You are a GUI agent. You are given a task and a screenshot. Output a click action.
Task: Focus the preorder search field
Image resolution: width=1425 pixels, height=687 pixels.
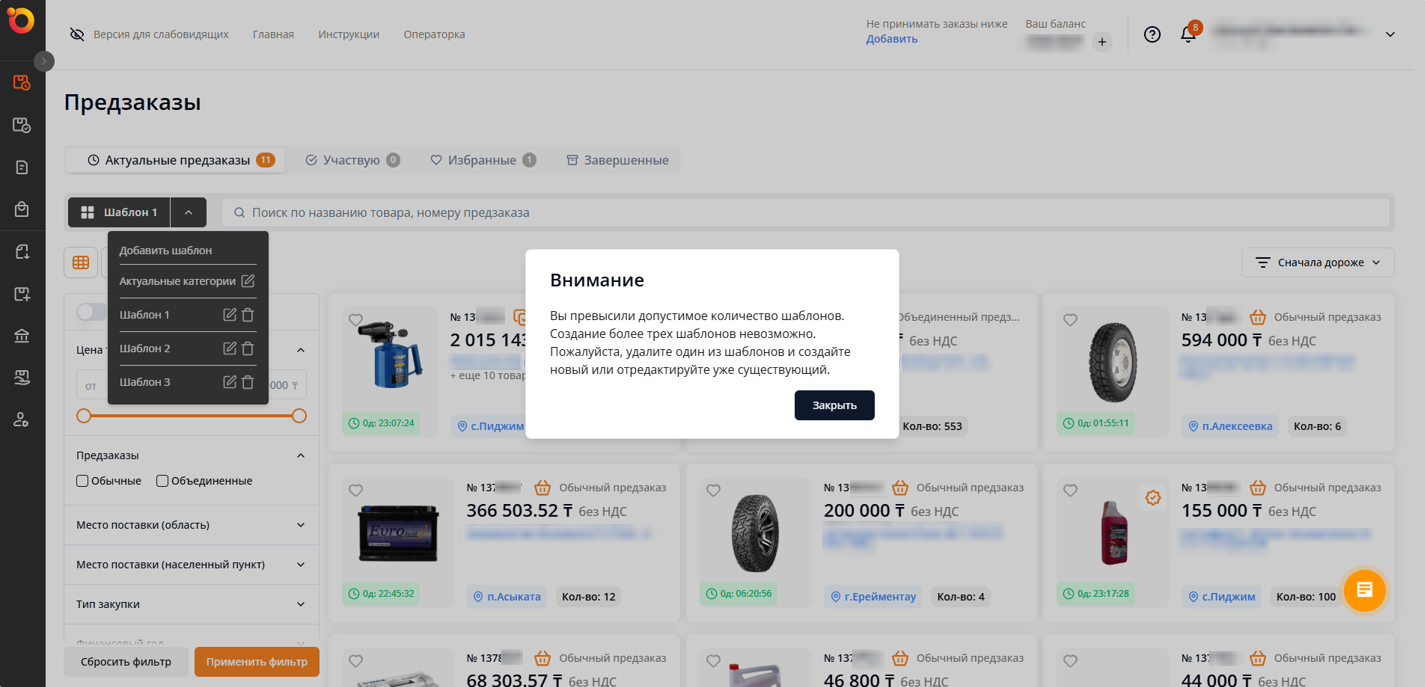coord(806,212)
